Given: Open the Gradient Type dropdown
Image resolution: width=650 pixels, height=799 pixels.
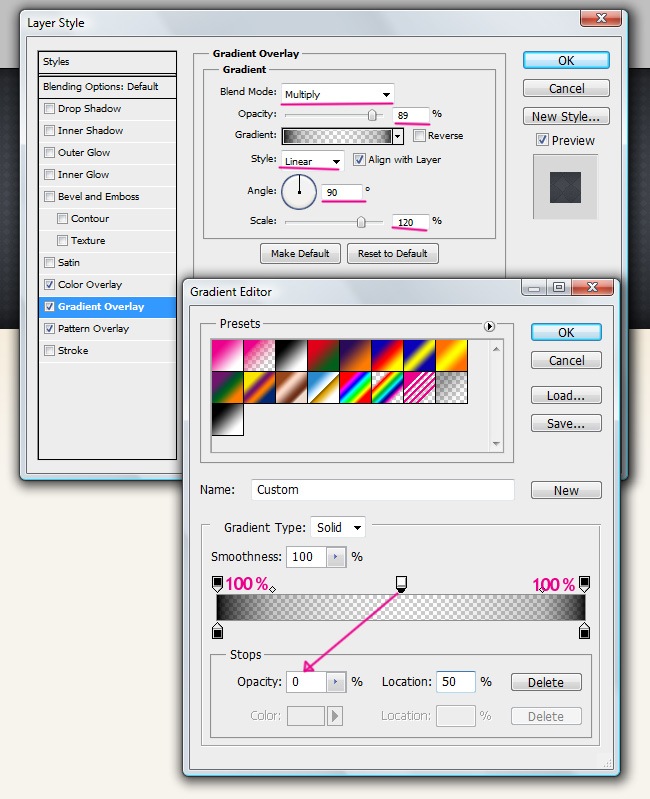Looking at the screenshot, I should click(x=338, y=528).
